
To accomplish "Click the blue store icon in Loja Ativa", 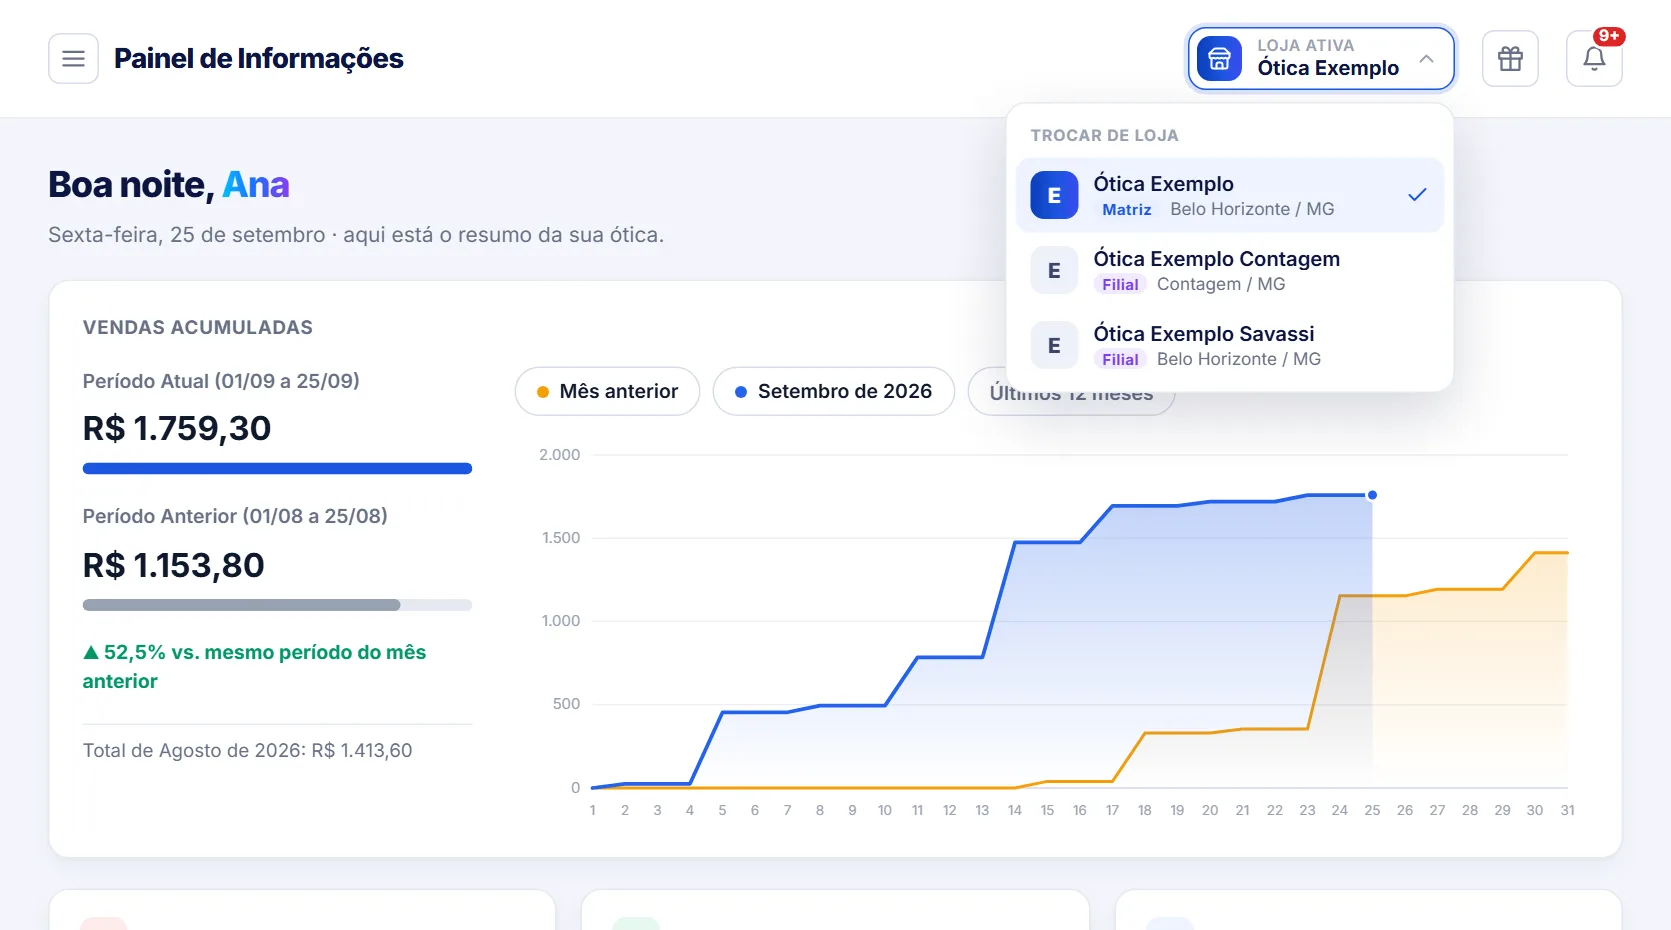I will point(1219,59).
